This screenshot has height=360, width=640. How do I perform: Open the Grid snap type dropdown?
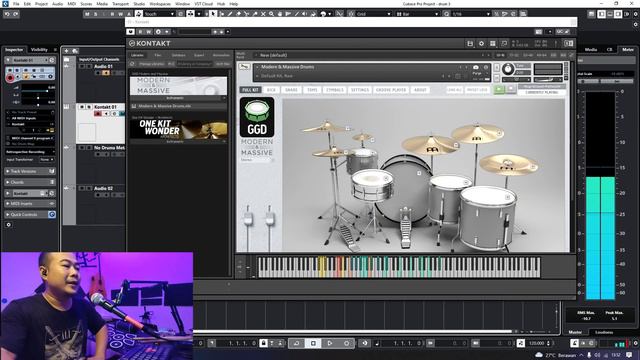pos(374,14)
